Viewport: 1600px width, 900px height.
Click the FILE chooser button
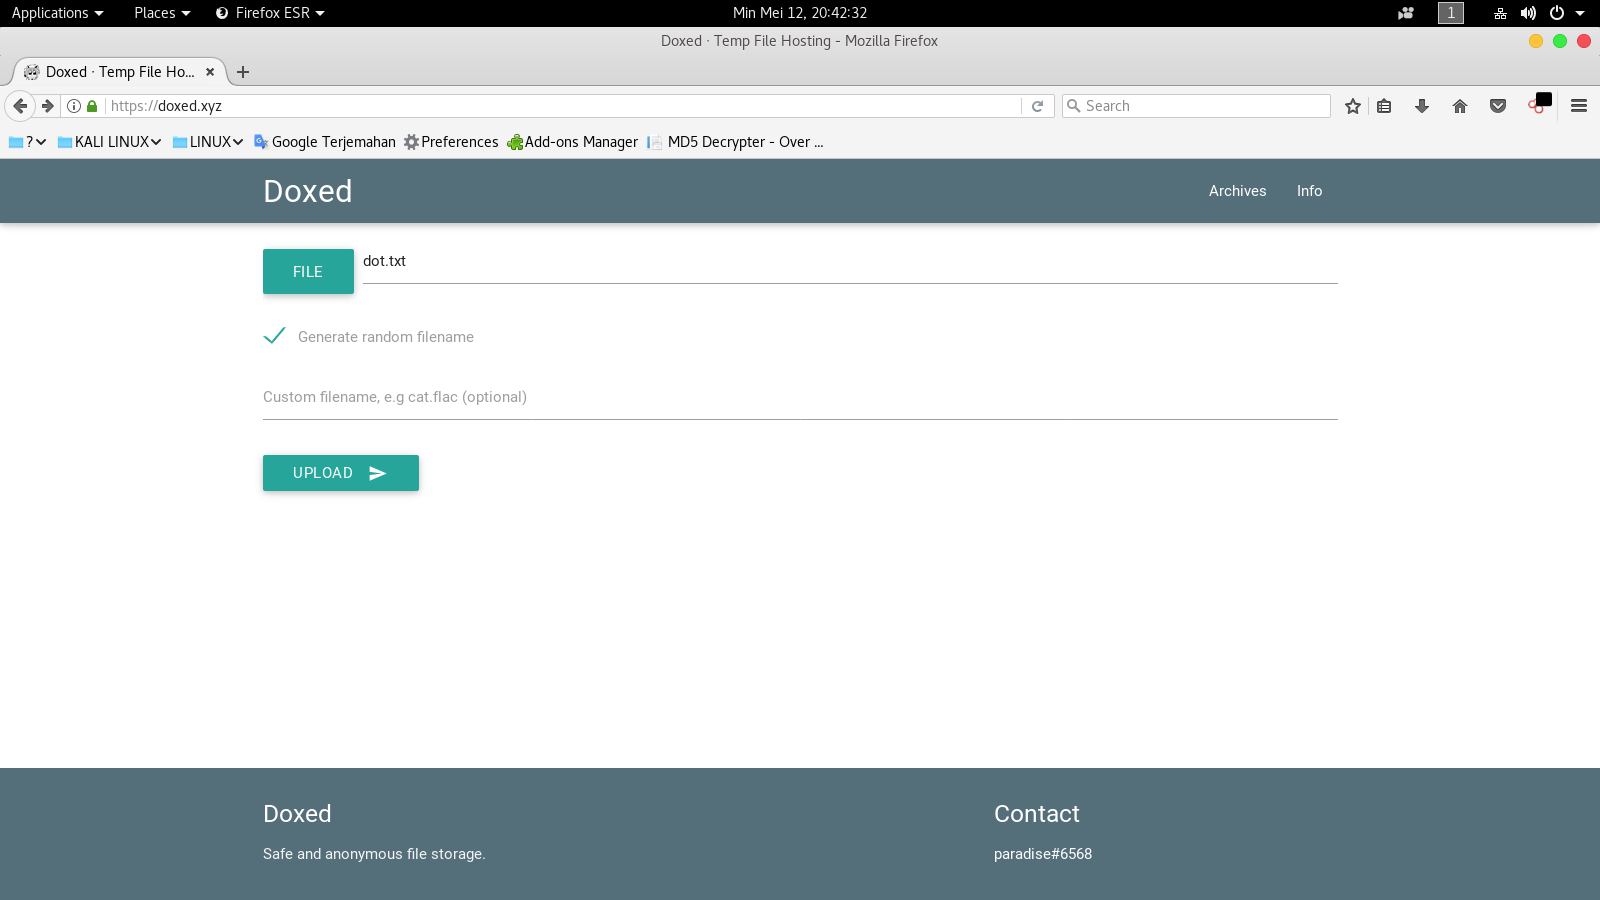(x=308, y=271)
